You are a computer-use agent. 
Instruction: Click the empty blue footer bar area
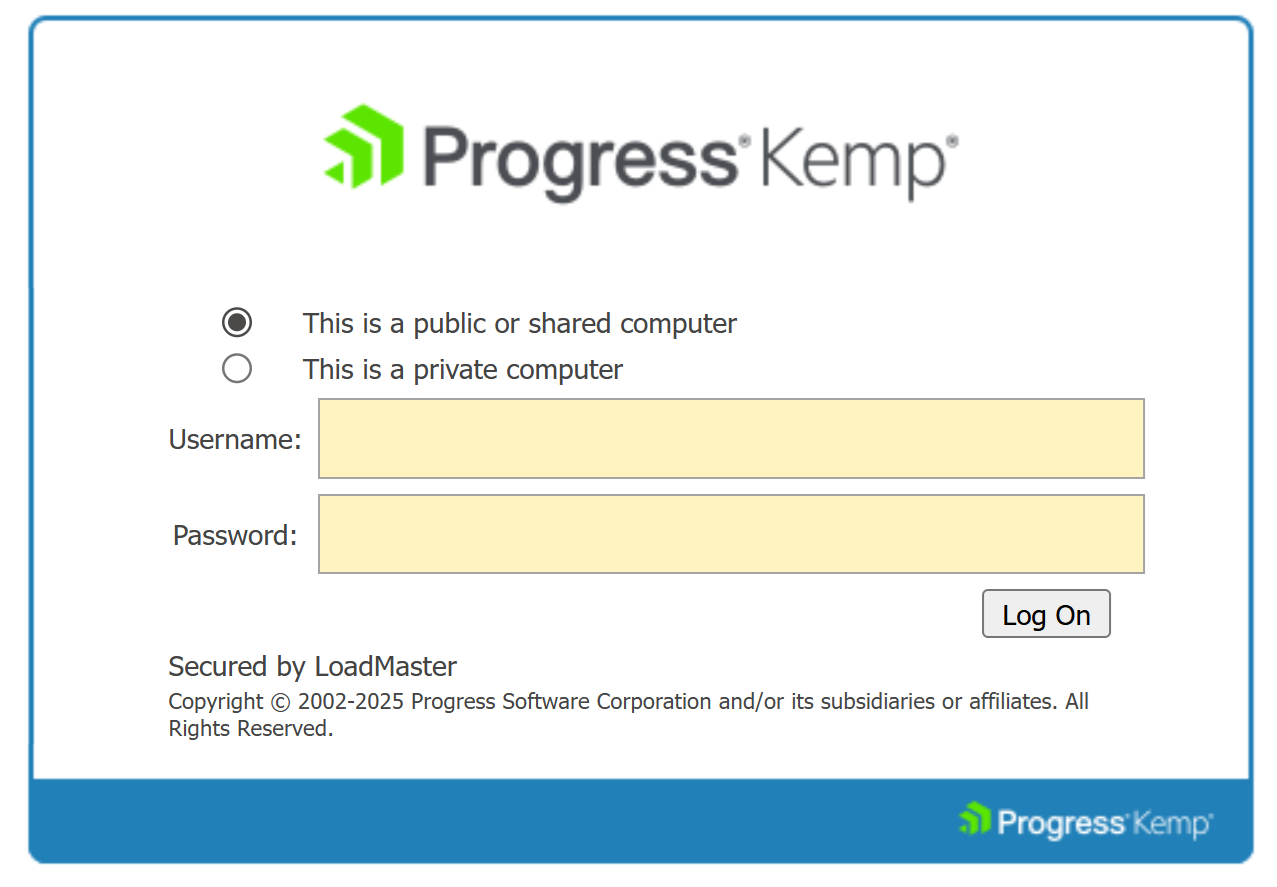[500, 820]
